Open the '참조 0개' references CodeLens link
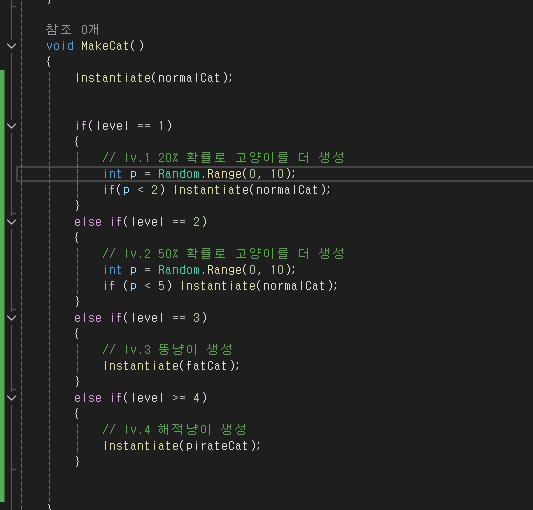This screenshot has height=510, width=533. [72, 30]
